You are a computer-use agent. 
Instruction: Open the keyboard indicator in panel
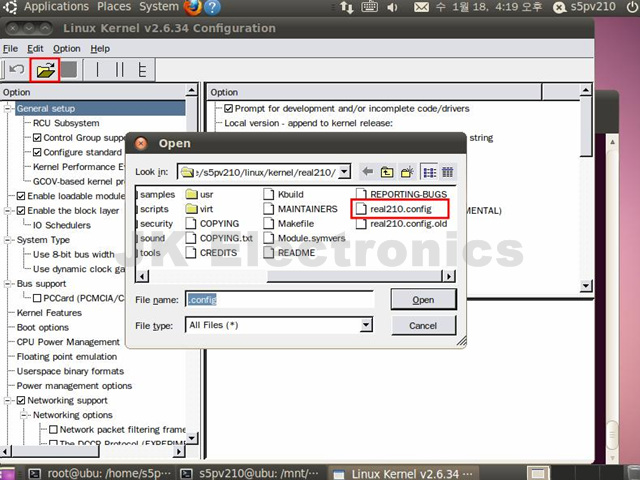(x=369, y=7)
